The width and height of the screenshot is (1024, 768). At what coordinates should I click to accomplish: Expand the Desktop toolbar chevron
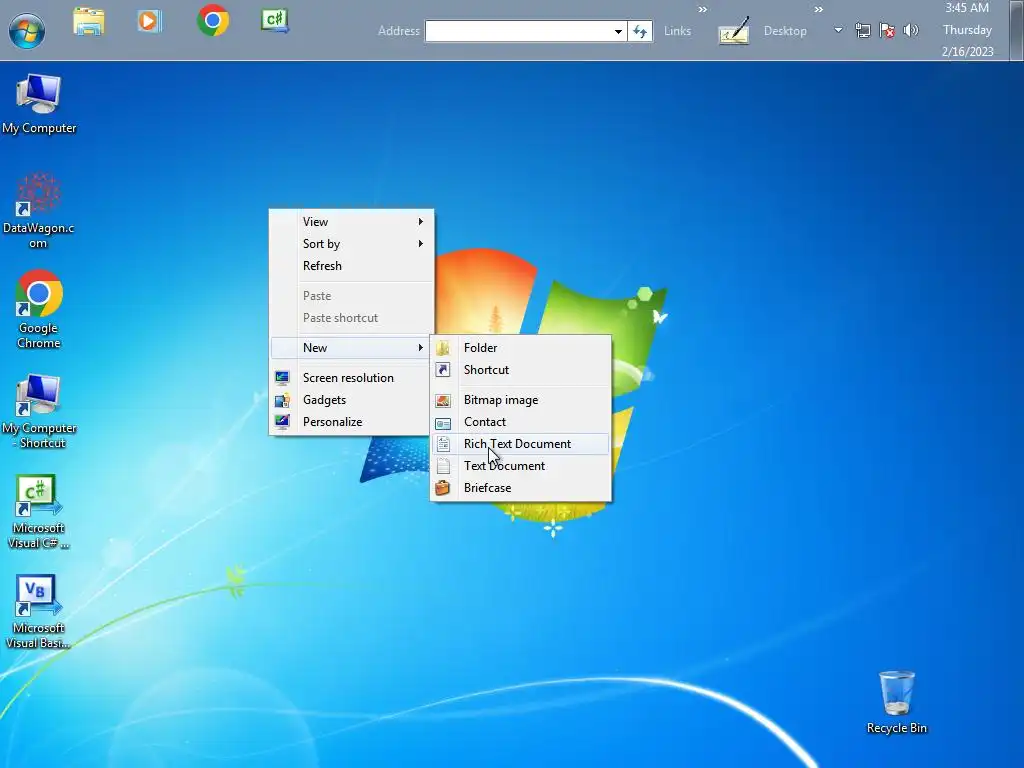(x=818, y=9)
